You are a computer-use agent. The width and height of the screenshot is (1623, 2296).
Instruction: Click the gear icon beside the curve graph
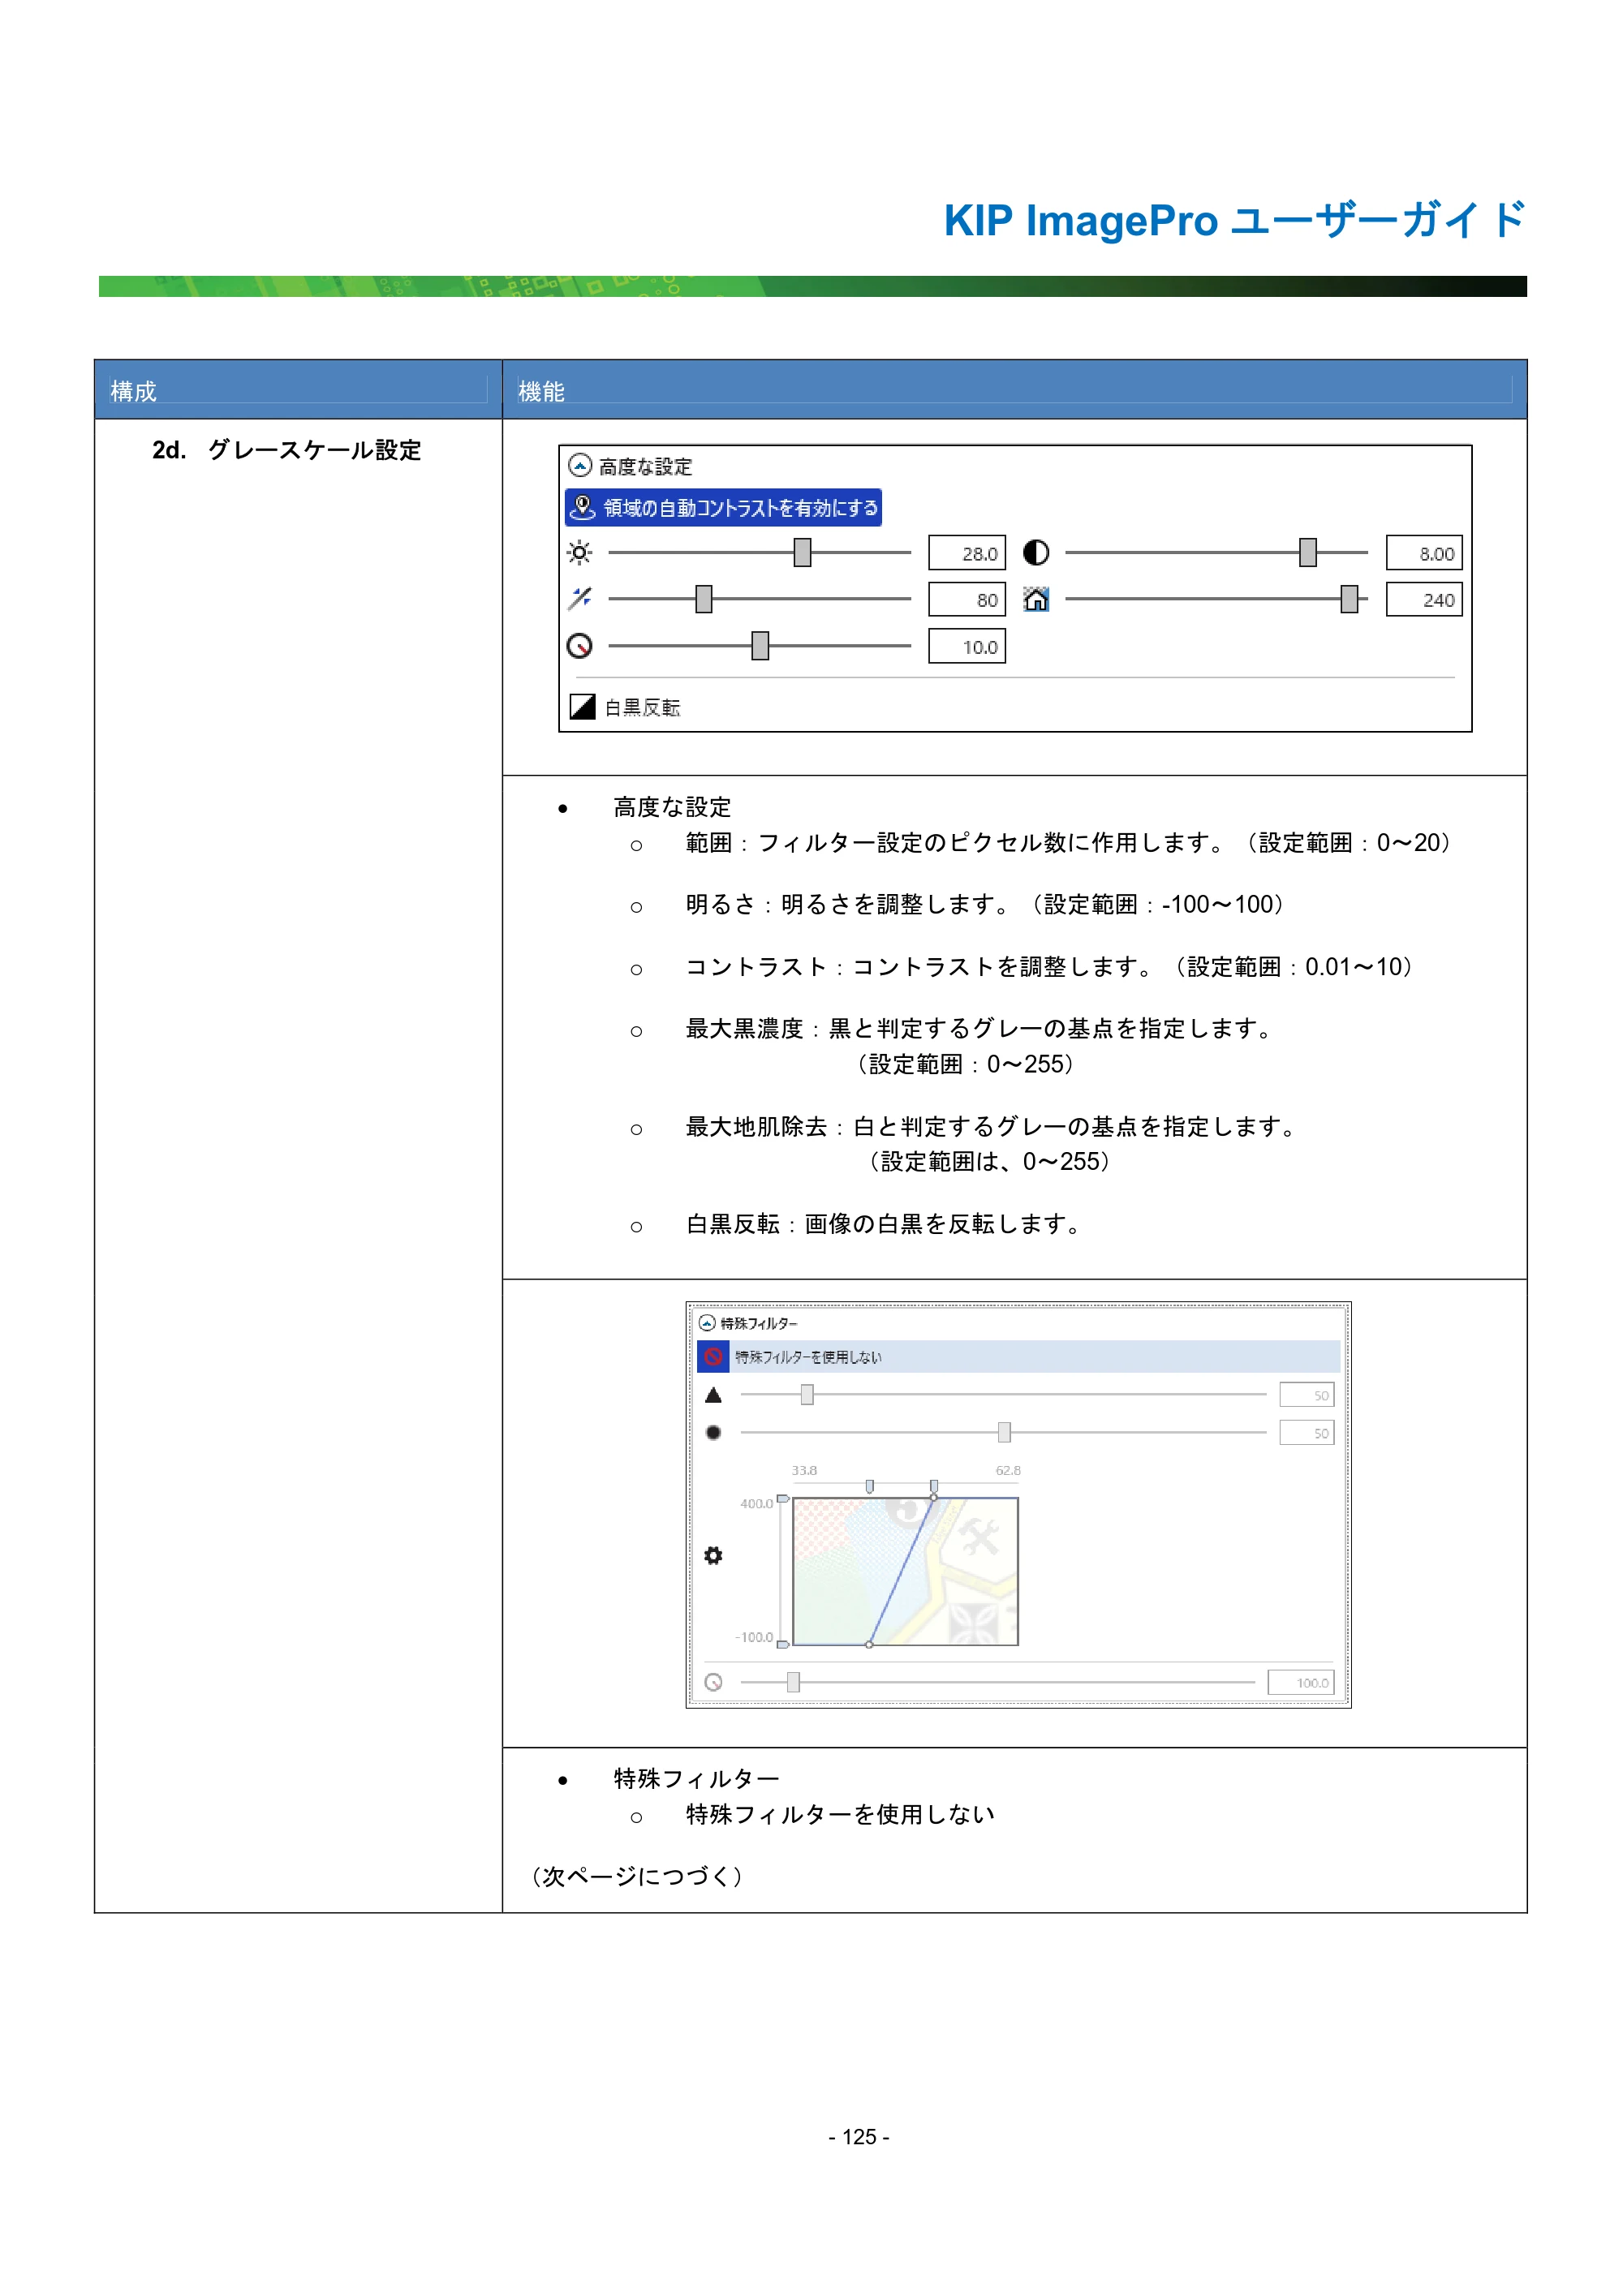coord(713,1556)
